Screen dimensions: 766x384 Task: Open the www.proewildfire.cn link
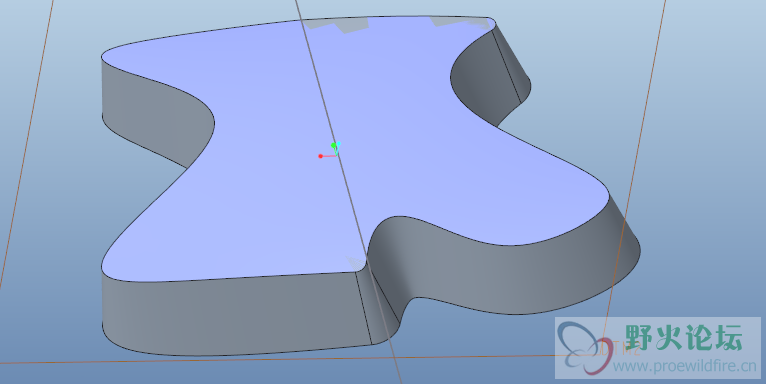tap(685, 365)
